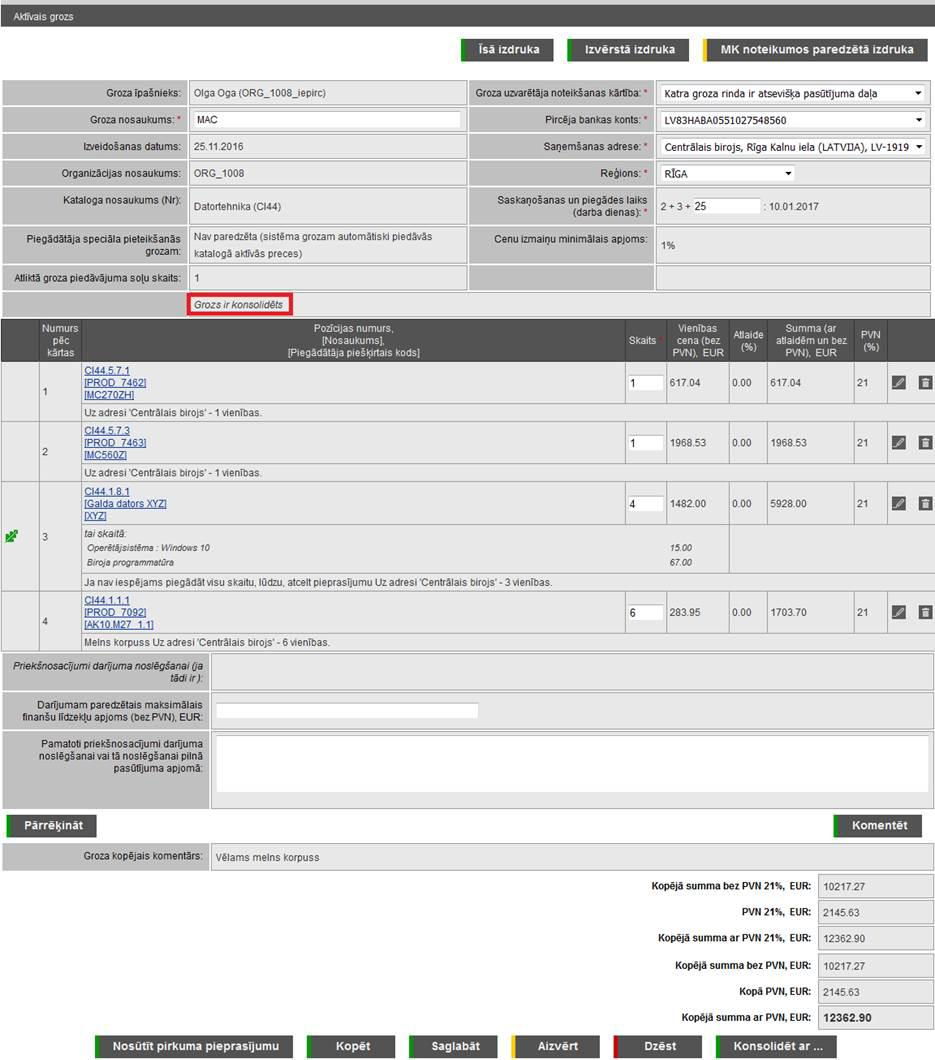Follow the Galda dators XYZ link
Screen dimensions: 935x1060
point(125,504)
